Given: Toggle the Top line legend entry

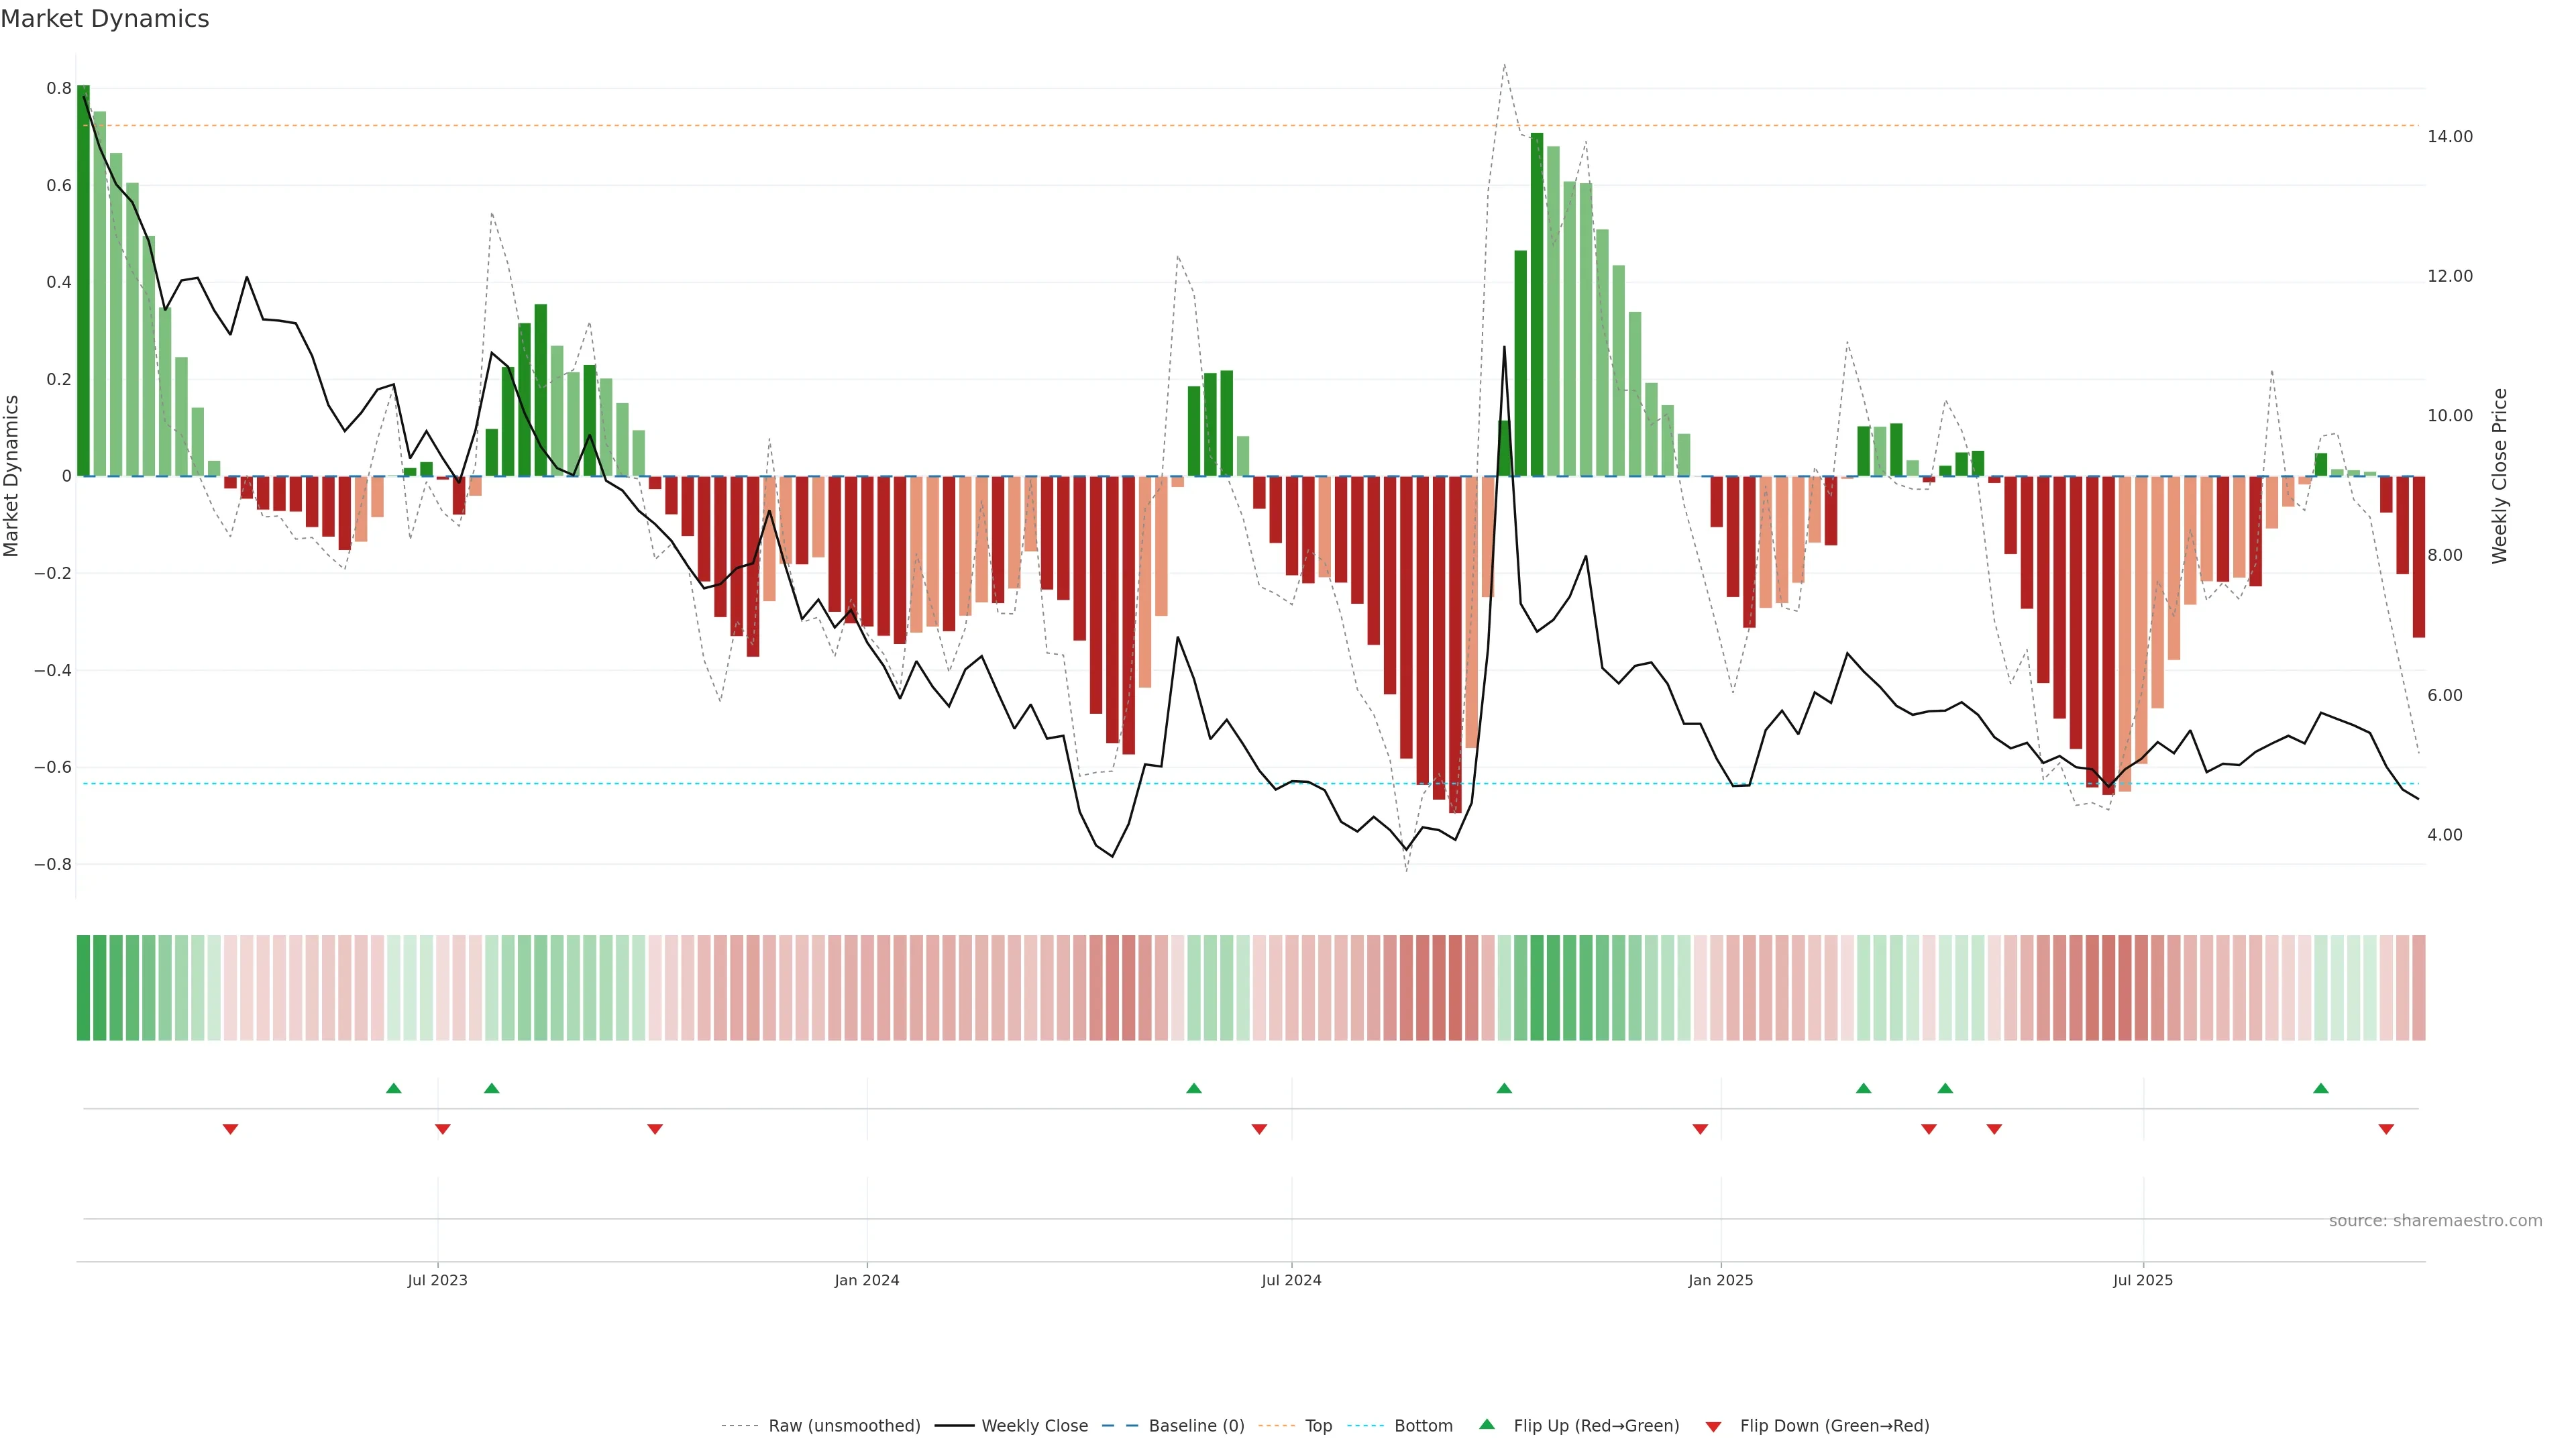Looking at the screenshot, I should (1318, 1426).
